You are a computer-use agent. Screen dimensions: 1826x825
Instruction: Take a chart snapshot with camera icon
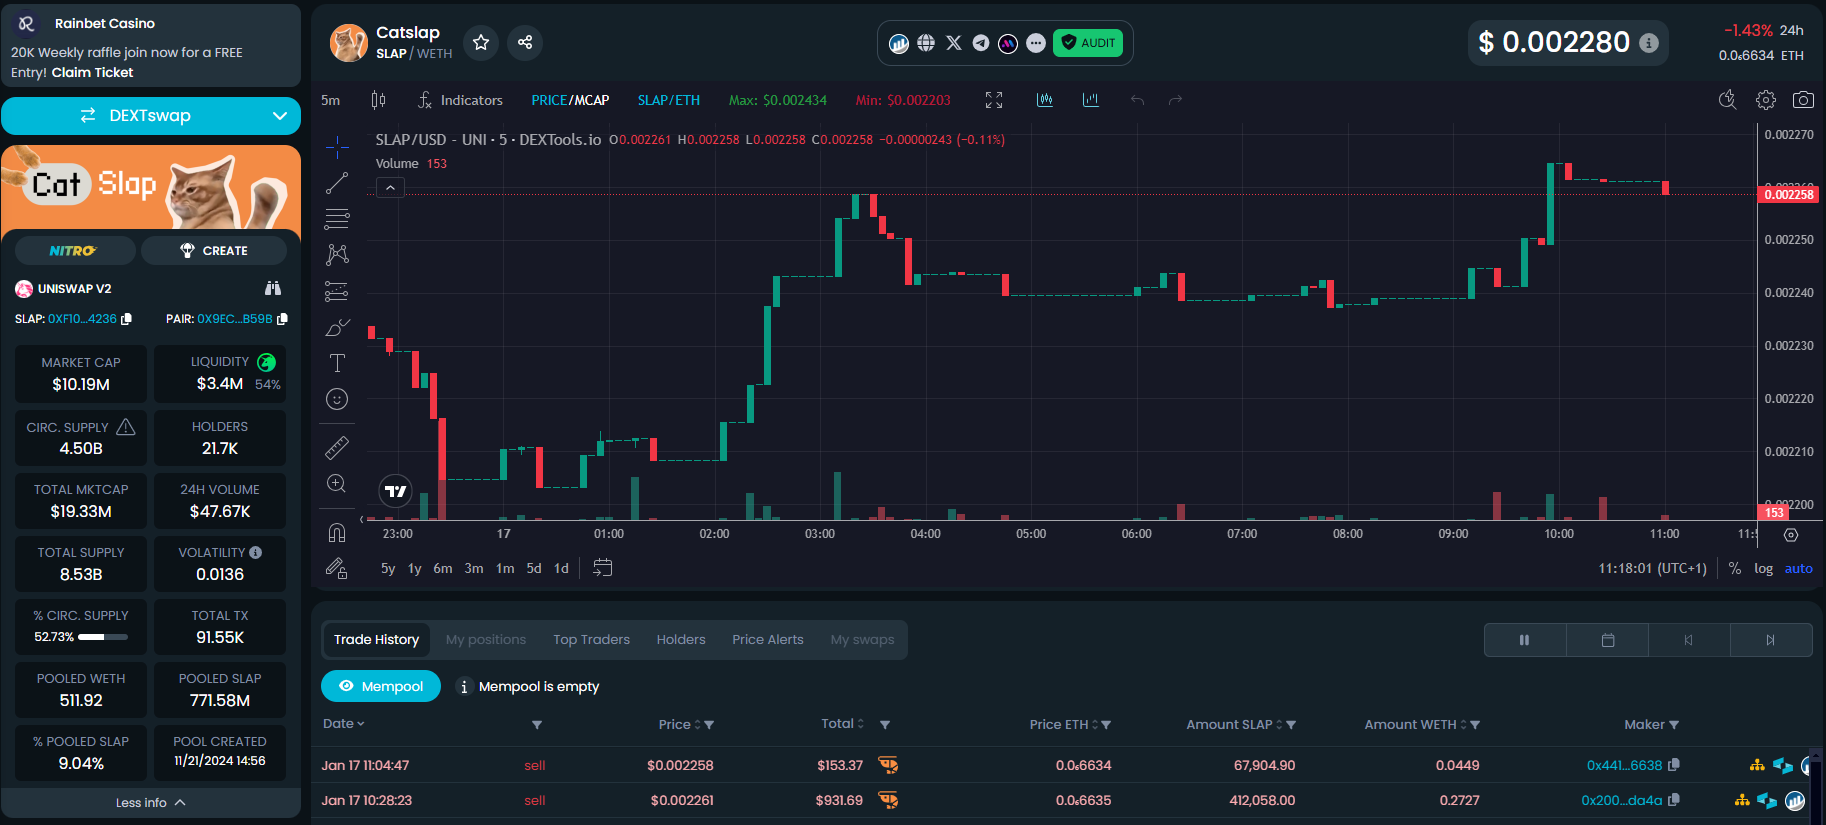(1803, 100)
